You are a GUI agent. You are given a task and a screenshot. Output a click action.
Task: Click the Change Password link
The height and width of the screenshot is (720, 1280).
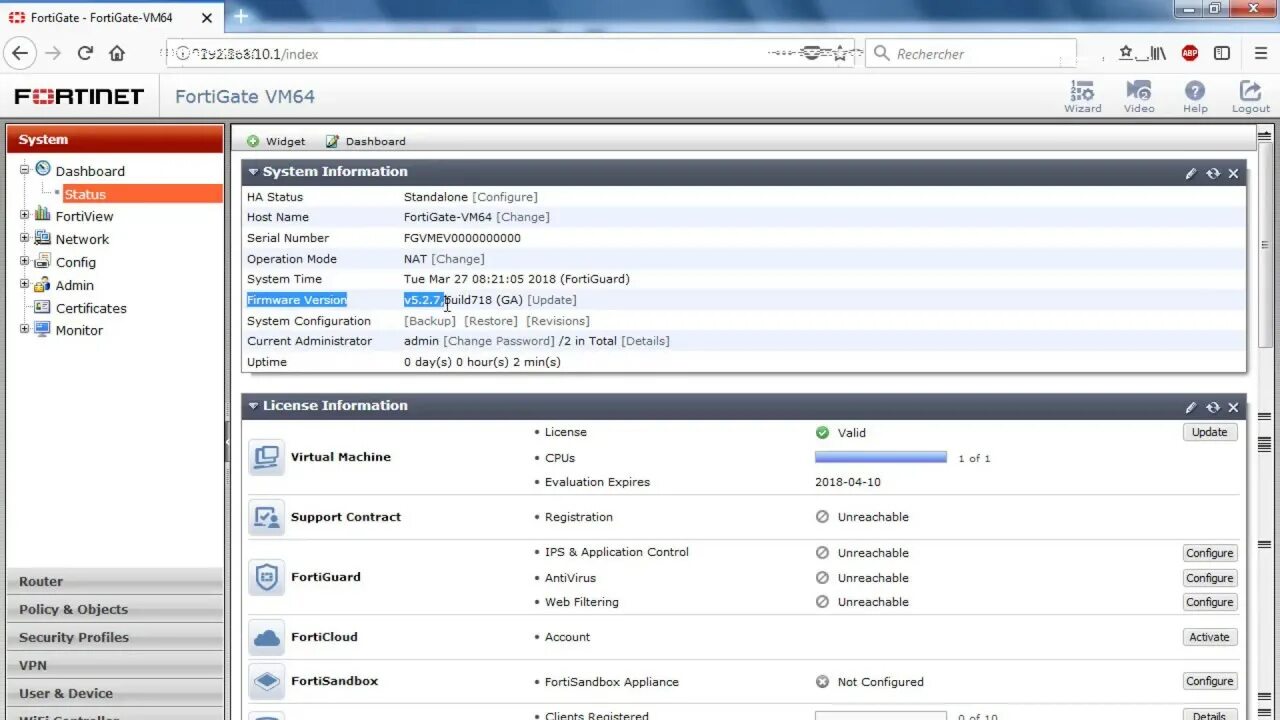pos(499,341)
